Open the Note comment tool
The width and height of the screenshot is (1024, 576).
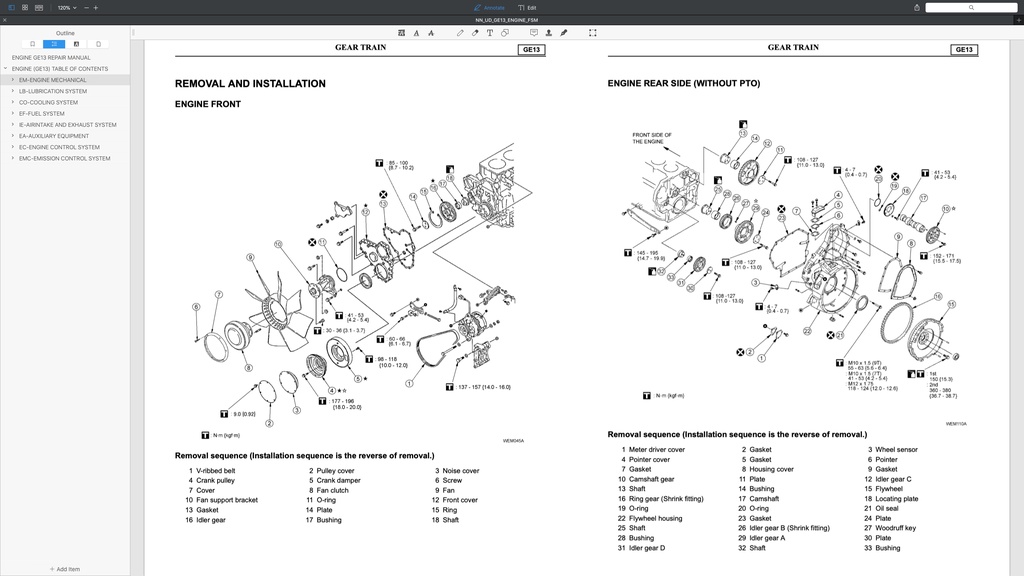534,32
